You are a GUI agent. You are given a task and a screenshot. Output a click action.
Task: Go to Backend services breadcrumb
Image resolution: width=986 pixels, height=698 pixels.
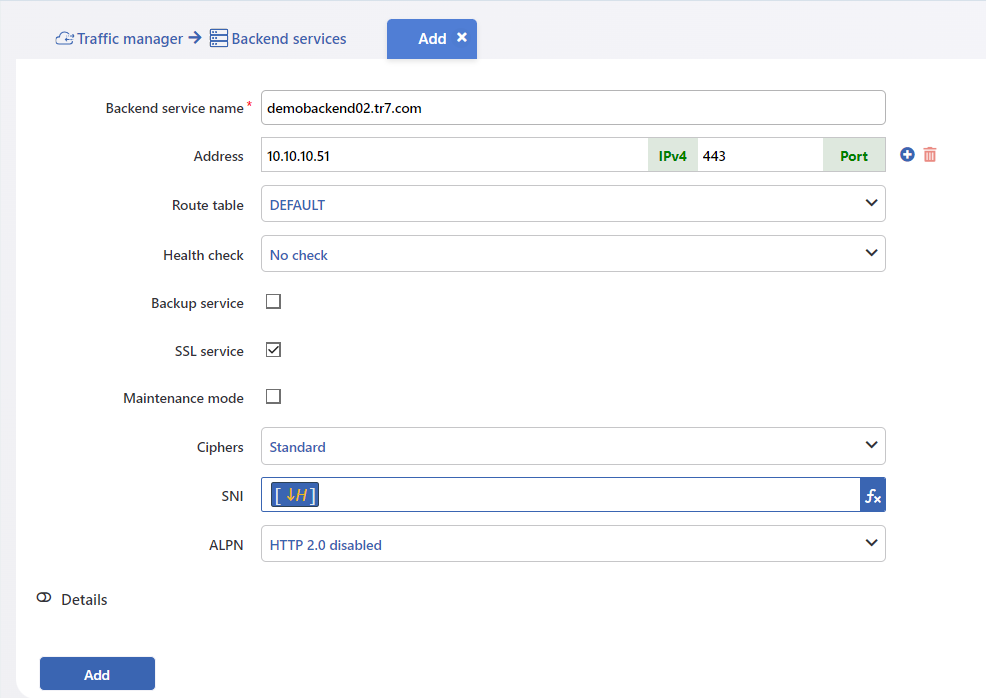point(289,38)
